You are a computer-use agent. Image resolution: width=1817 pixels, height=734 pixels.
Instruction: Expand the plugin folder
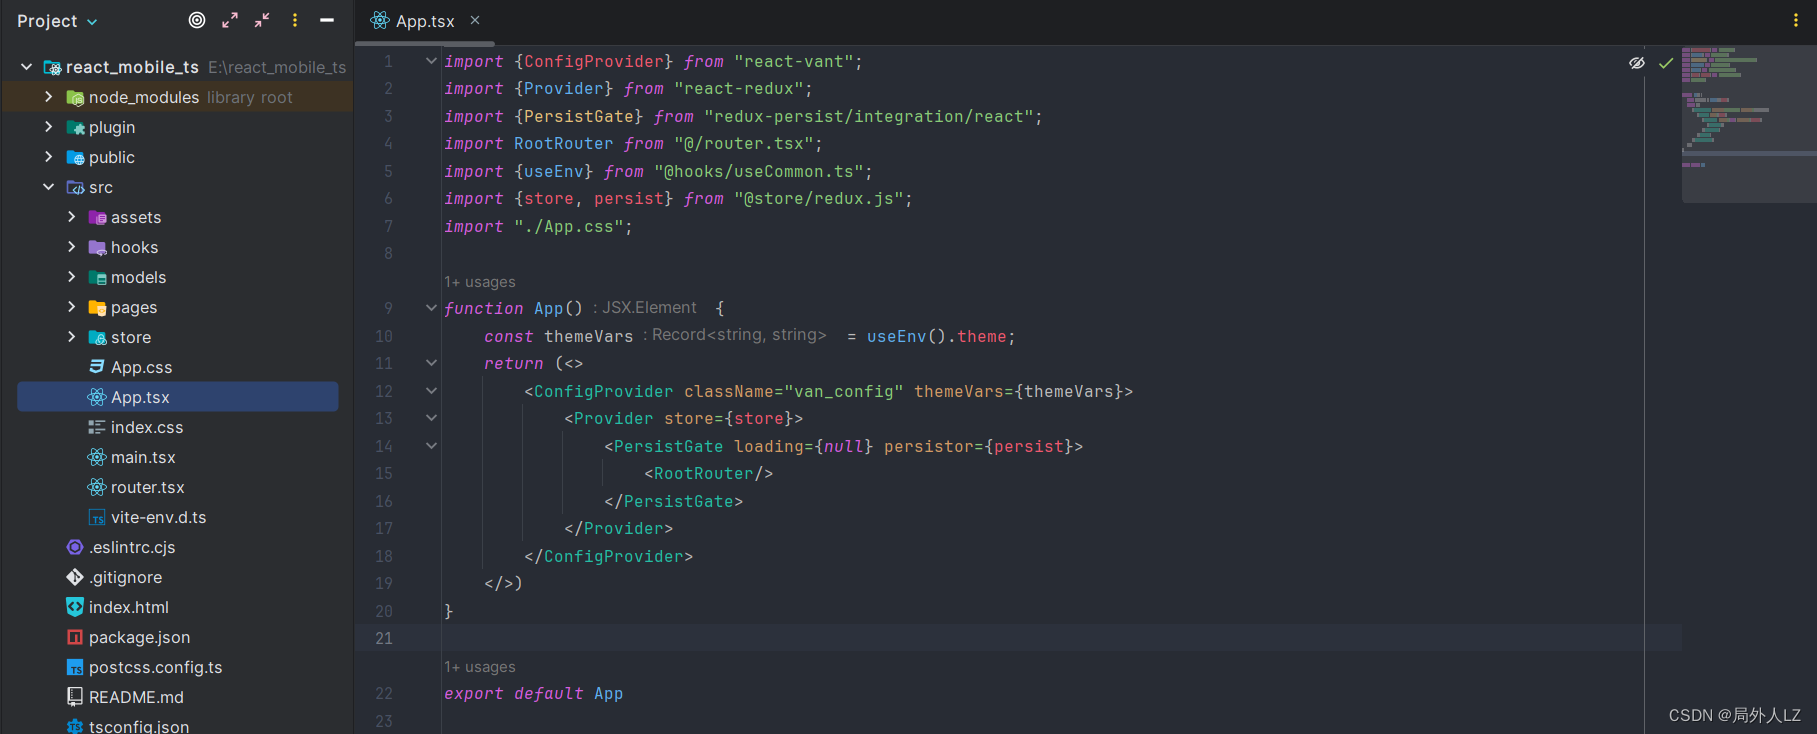(x=48, y=127)
